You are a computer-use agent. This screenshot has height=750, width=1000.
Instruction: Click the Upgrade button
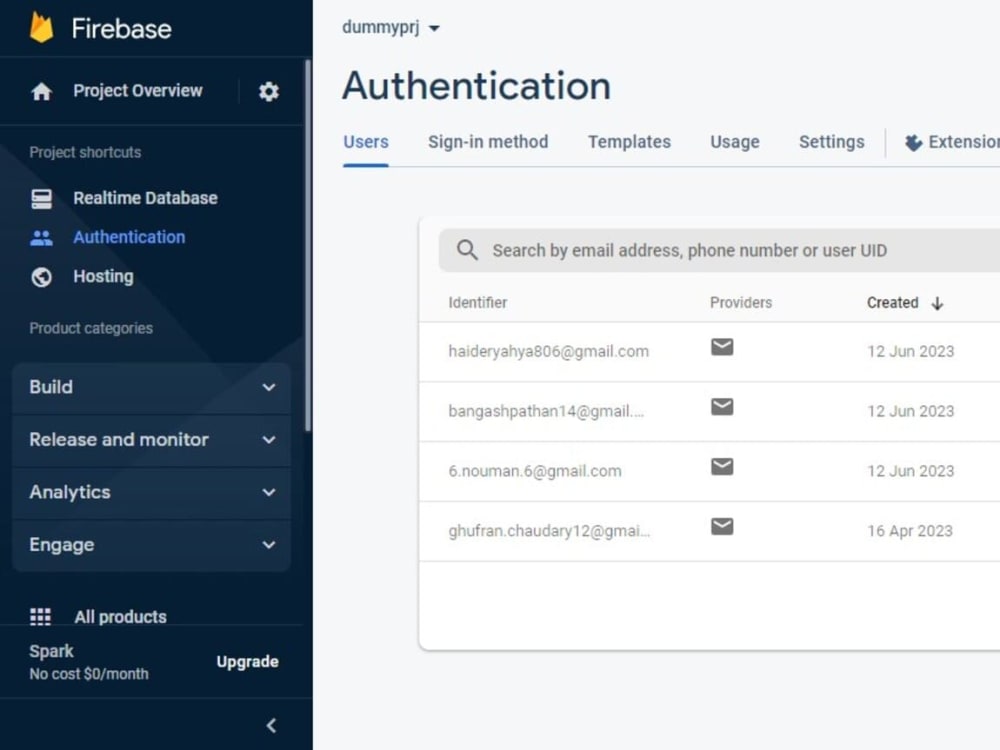pos(247,661)
